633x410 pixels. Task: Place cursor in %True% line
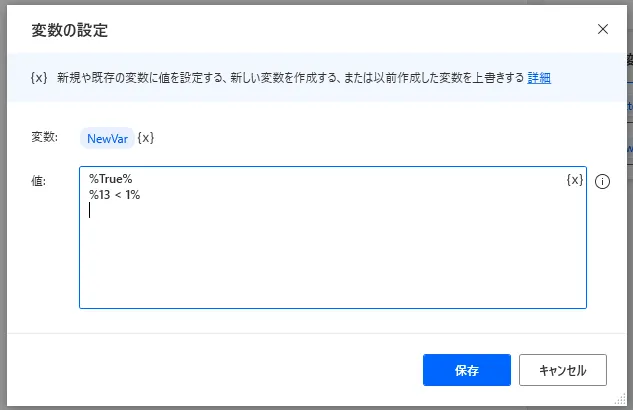pyautogui.click(x=111, y=179)
